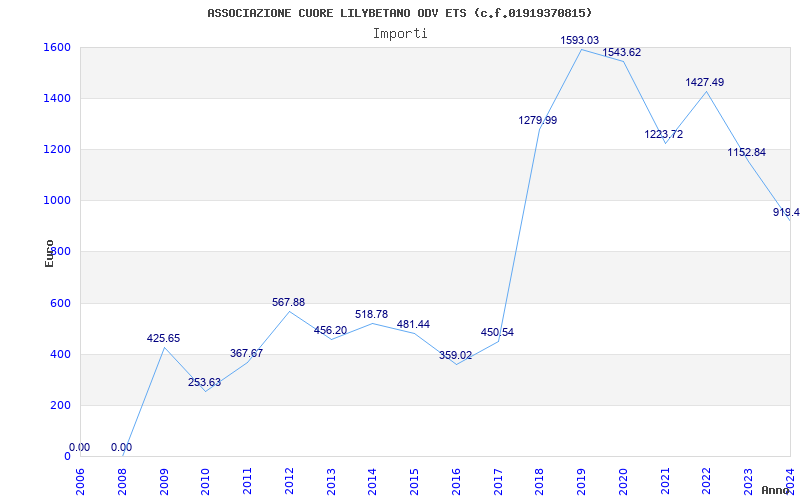Click the 0.00 label above year 2006
Viewport: 800px width, 500px height.
tap(80, 447)
